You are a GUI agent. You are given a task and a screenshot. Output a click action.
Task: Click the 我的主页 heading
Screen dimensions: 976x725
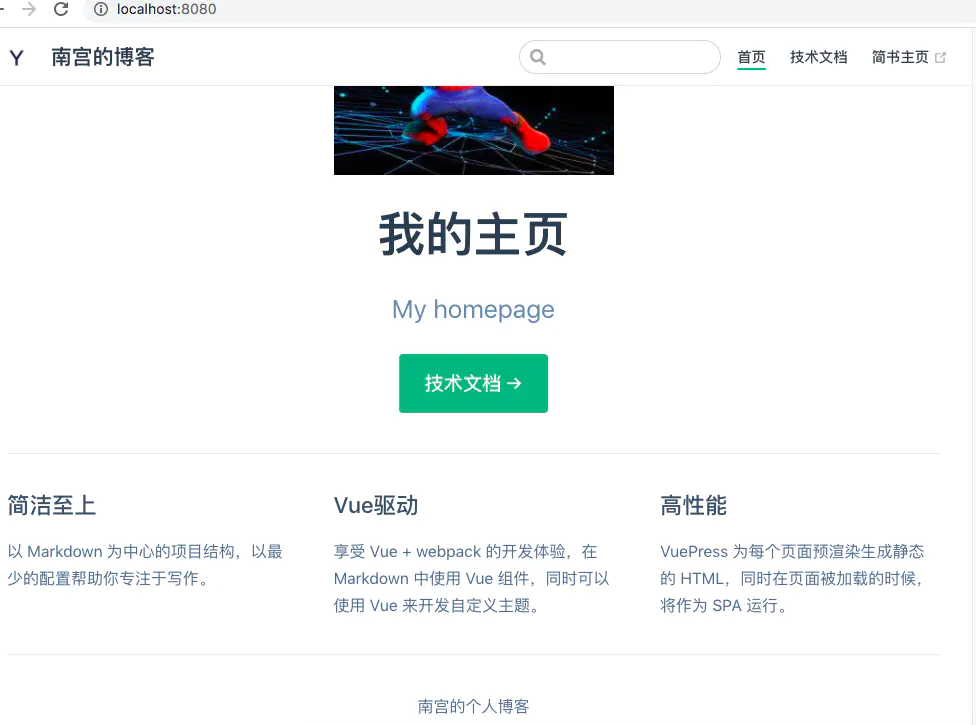(473, 234)
